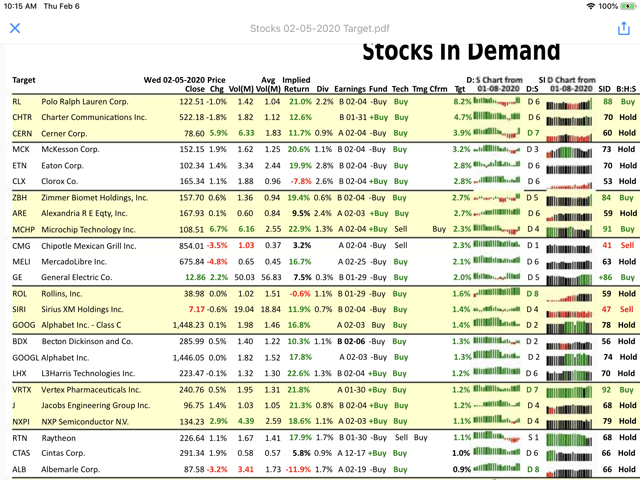
Task: Open the share sheet icon
Action: pos(624,28)
